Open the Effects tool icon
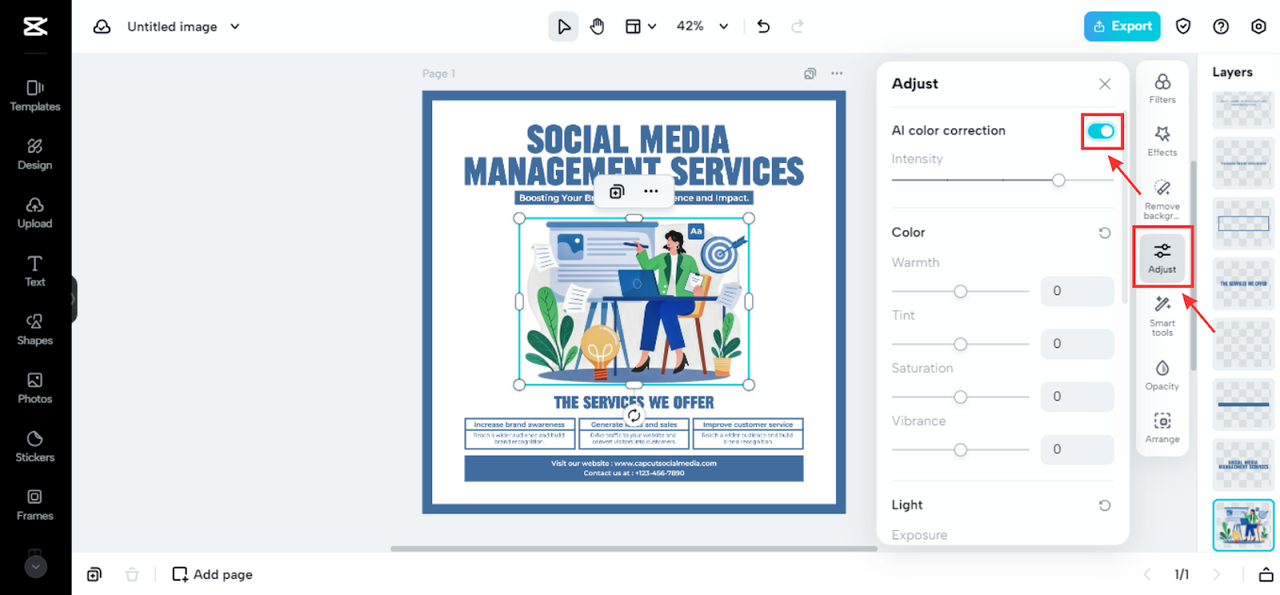Viewport: 1280px width, 595px height. [1162, 141]
